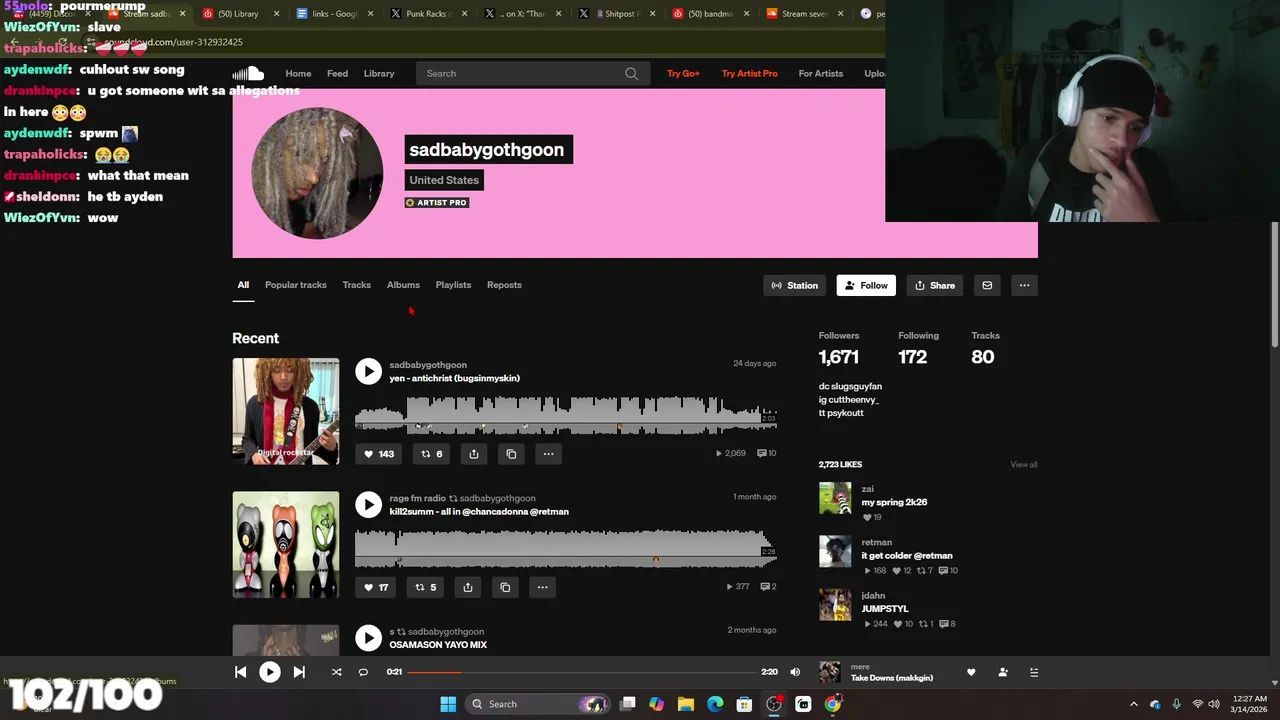Open the Windows Start menu

(x=448, y=704)
